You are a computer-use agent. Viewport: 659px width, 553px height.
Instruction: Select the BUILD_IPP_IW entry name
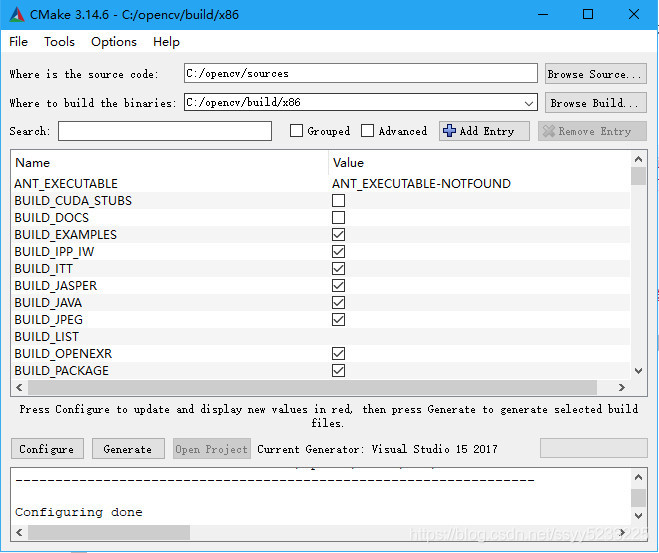click(x=54, y=252)
